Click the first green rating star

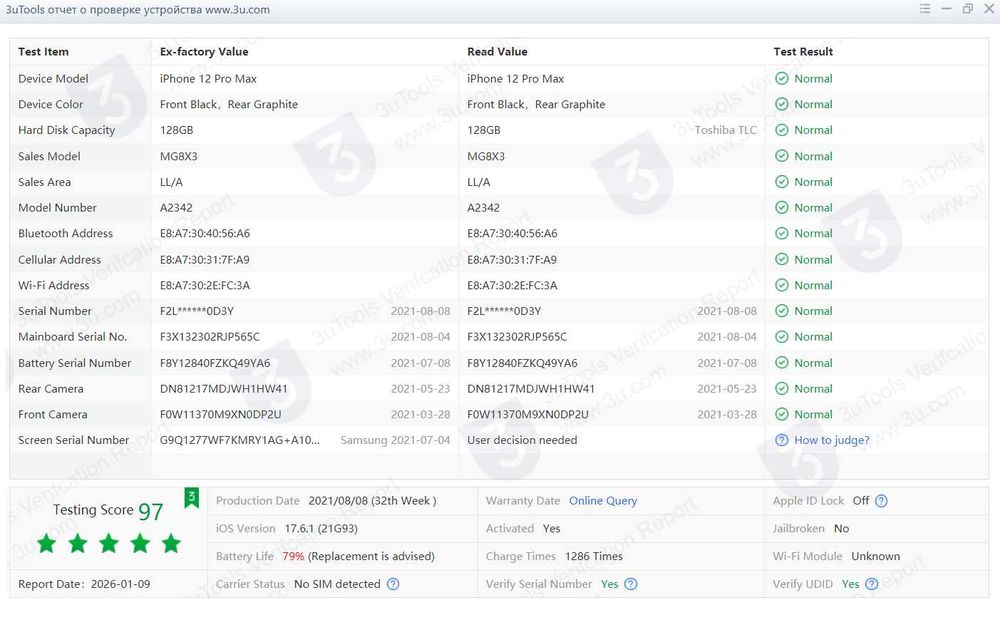coord(47,544)
